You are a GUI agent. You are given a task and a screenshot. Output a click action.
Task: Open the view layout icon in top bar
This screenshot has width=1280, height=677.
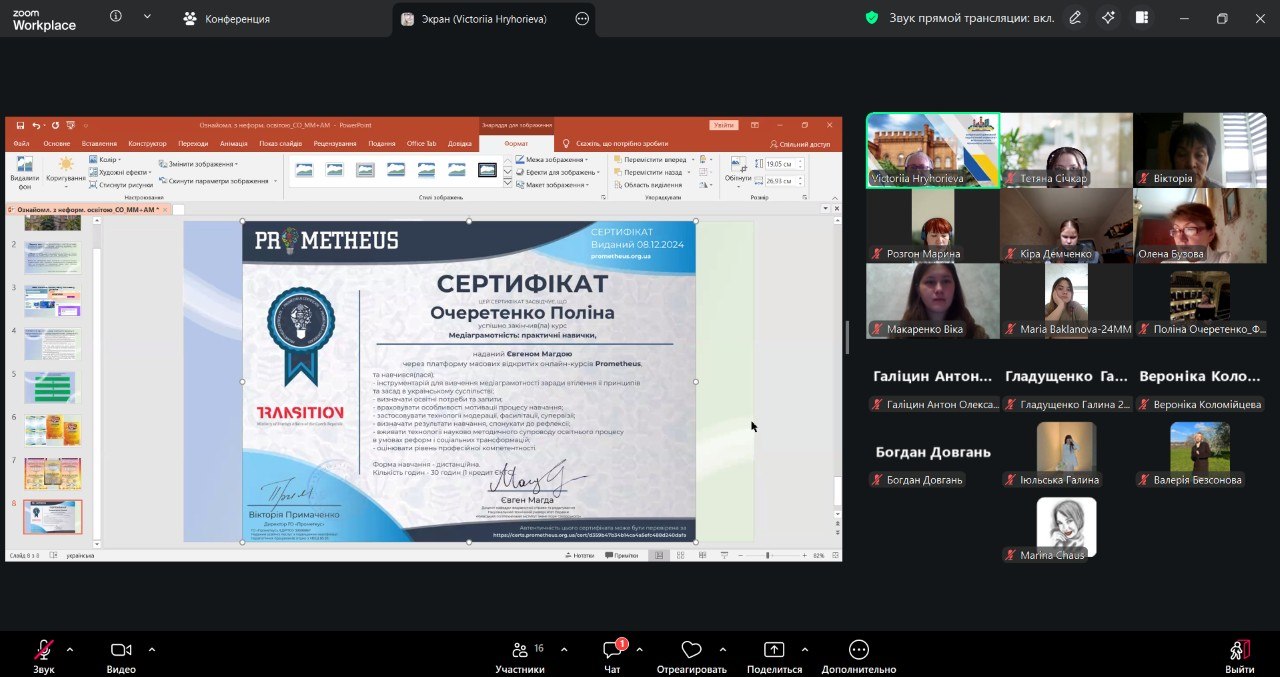(1141, 18)
